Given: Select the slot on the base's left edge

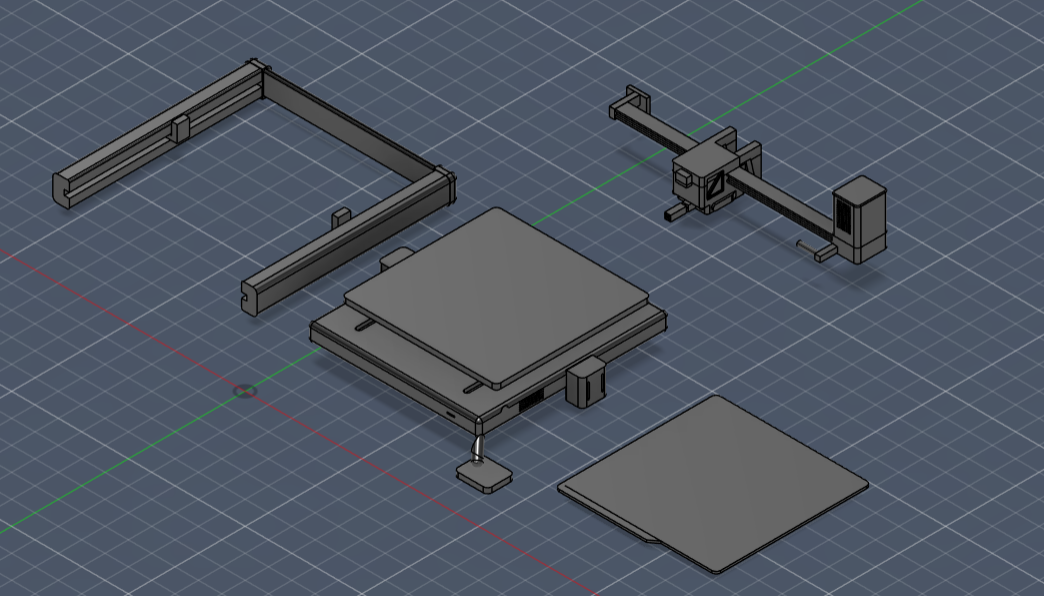Looking at the screenshot, I should click(365, 325).
